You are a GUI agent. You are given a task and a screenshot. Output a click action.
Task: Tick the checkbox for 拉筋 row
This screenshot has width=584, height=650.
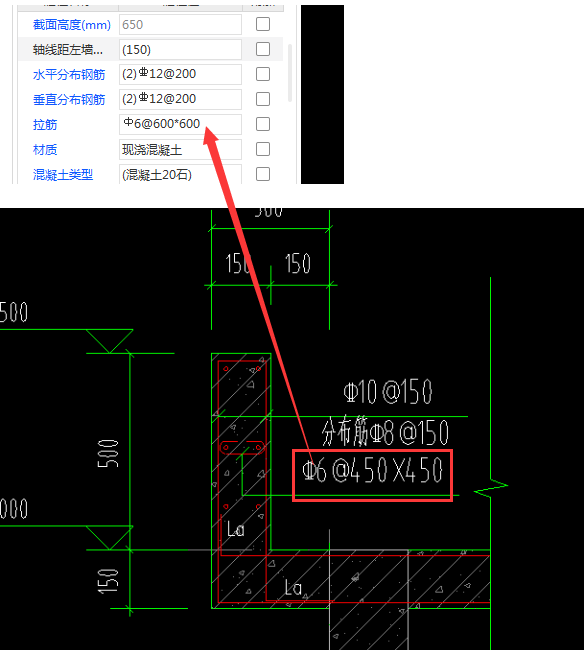click(x=263, y=124)
